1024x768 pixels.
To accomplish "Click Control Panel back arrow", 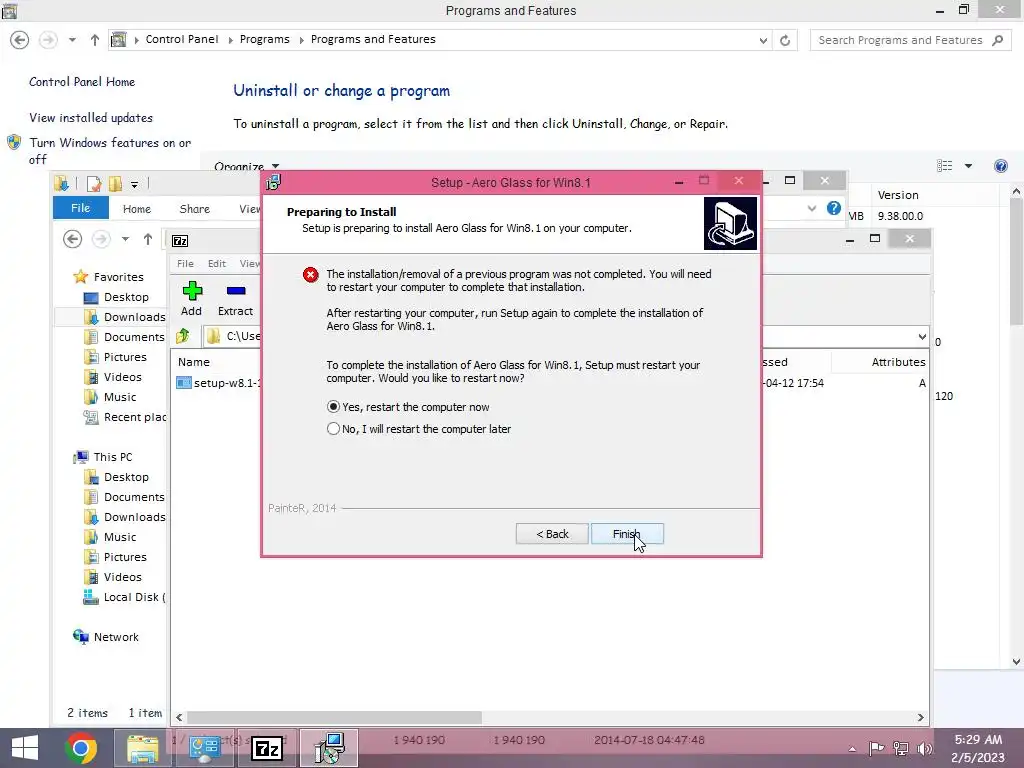I will point(20,40).
